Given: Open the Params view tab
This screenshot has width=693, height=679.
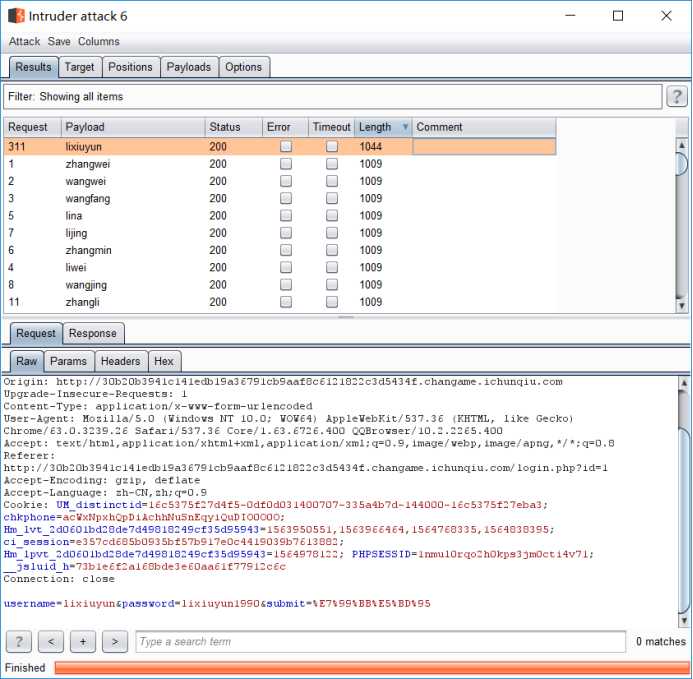Looking at the screenshot, I should click(69, 361).
